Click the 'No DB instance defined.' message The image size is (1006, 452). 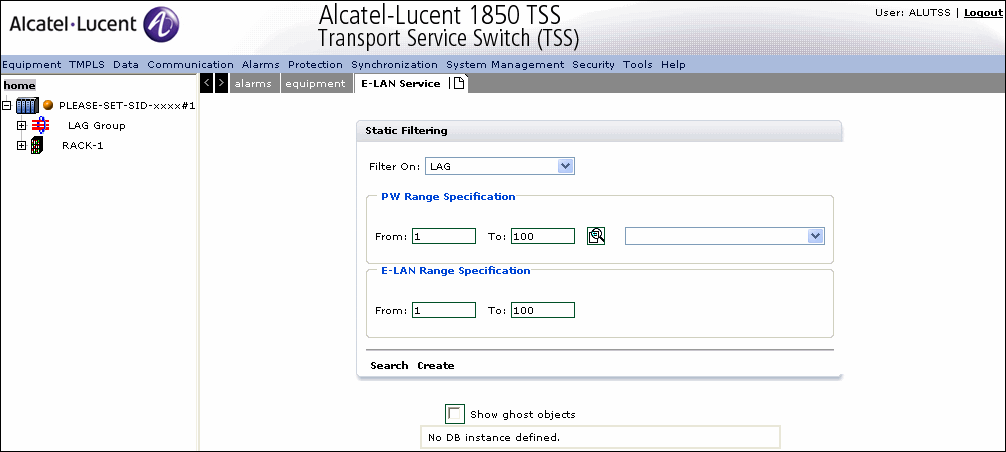(x=493, y=437)
